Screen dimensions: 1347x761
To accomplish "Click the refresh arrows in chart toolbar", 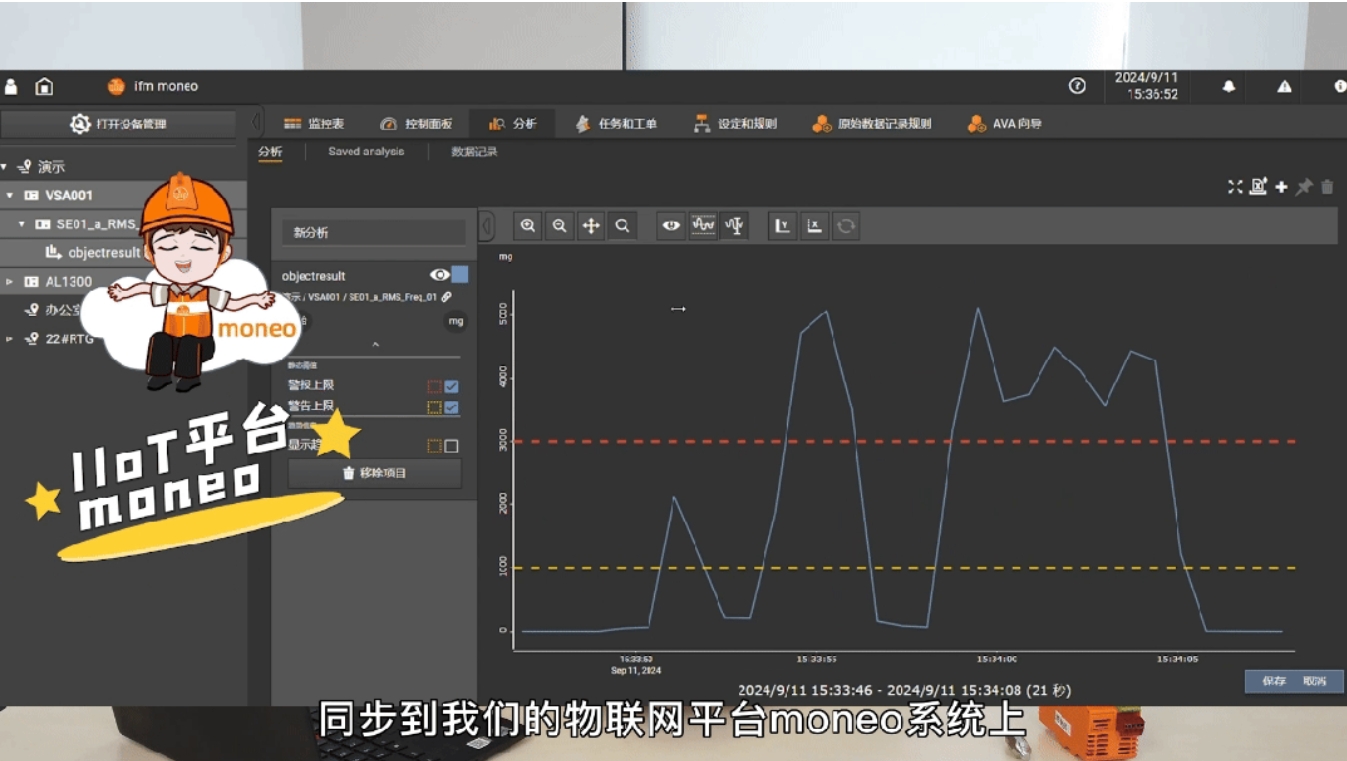I will 846,226.
